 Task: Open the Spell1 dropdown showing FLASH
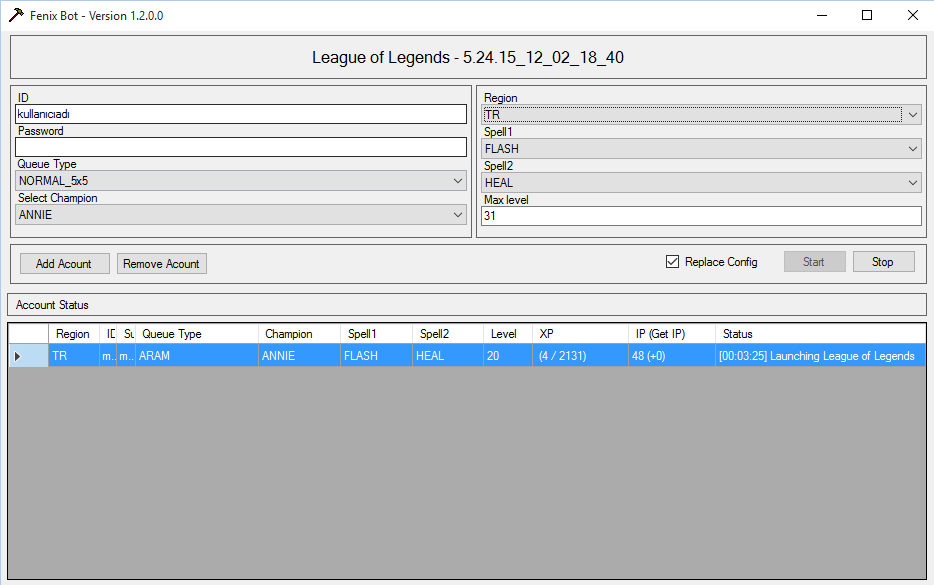point(701,148)
